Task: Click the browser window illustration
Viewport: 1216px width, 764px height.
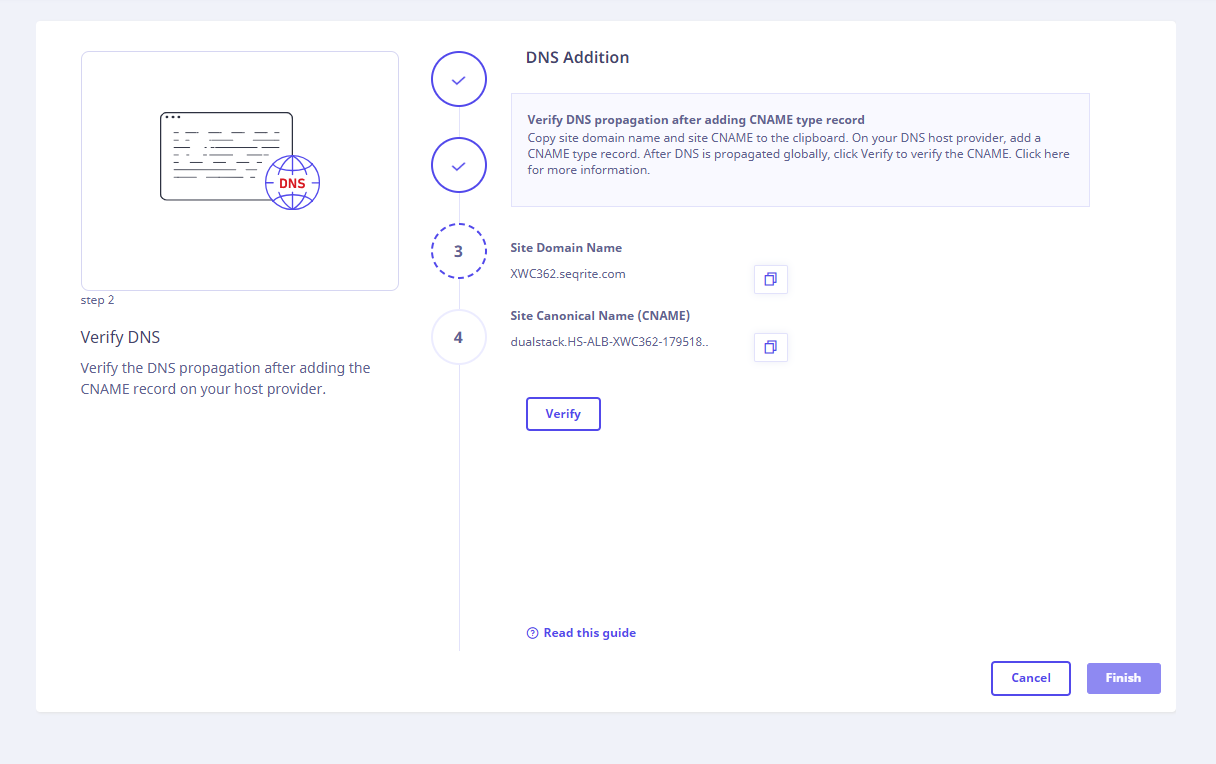Action: click(226, 156)
